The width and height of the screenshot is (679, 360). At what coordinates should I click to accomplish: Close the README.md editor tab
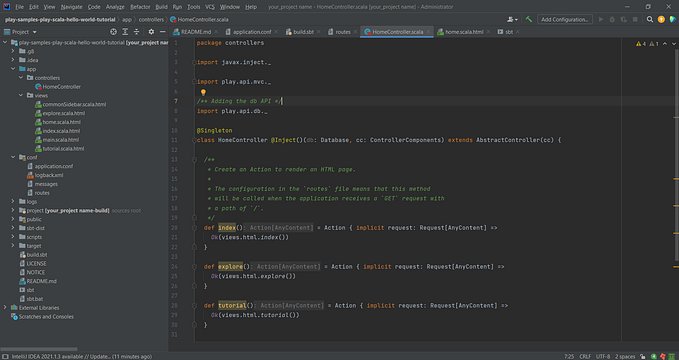[x=216, y=32]
